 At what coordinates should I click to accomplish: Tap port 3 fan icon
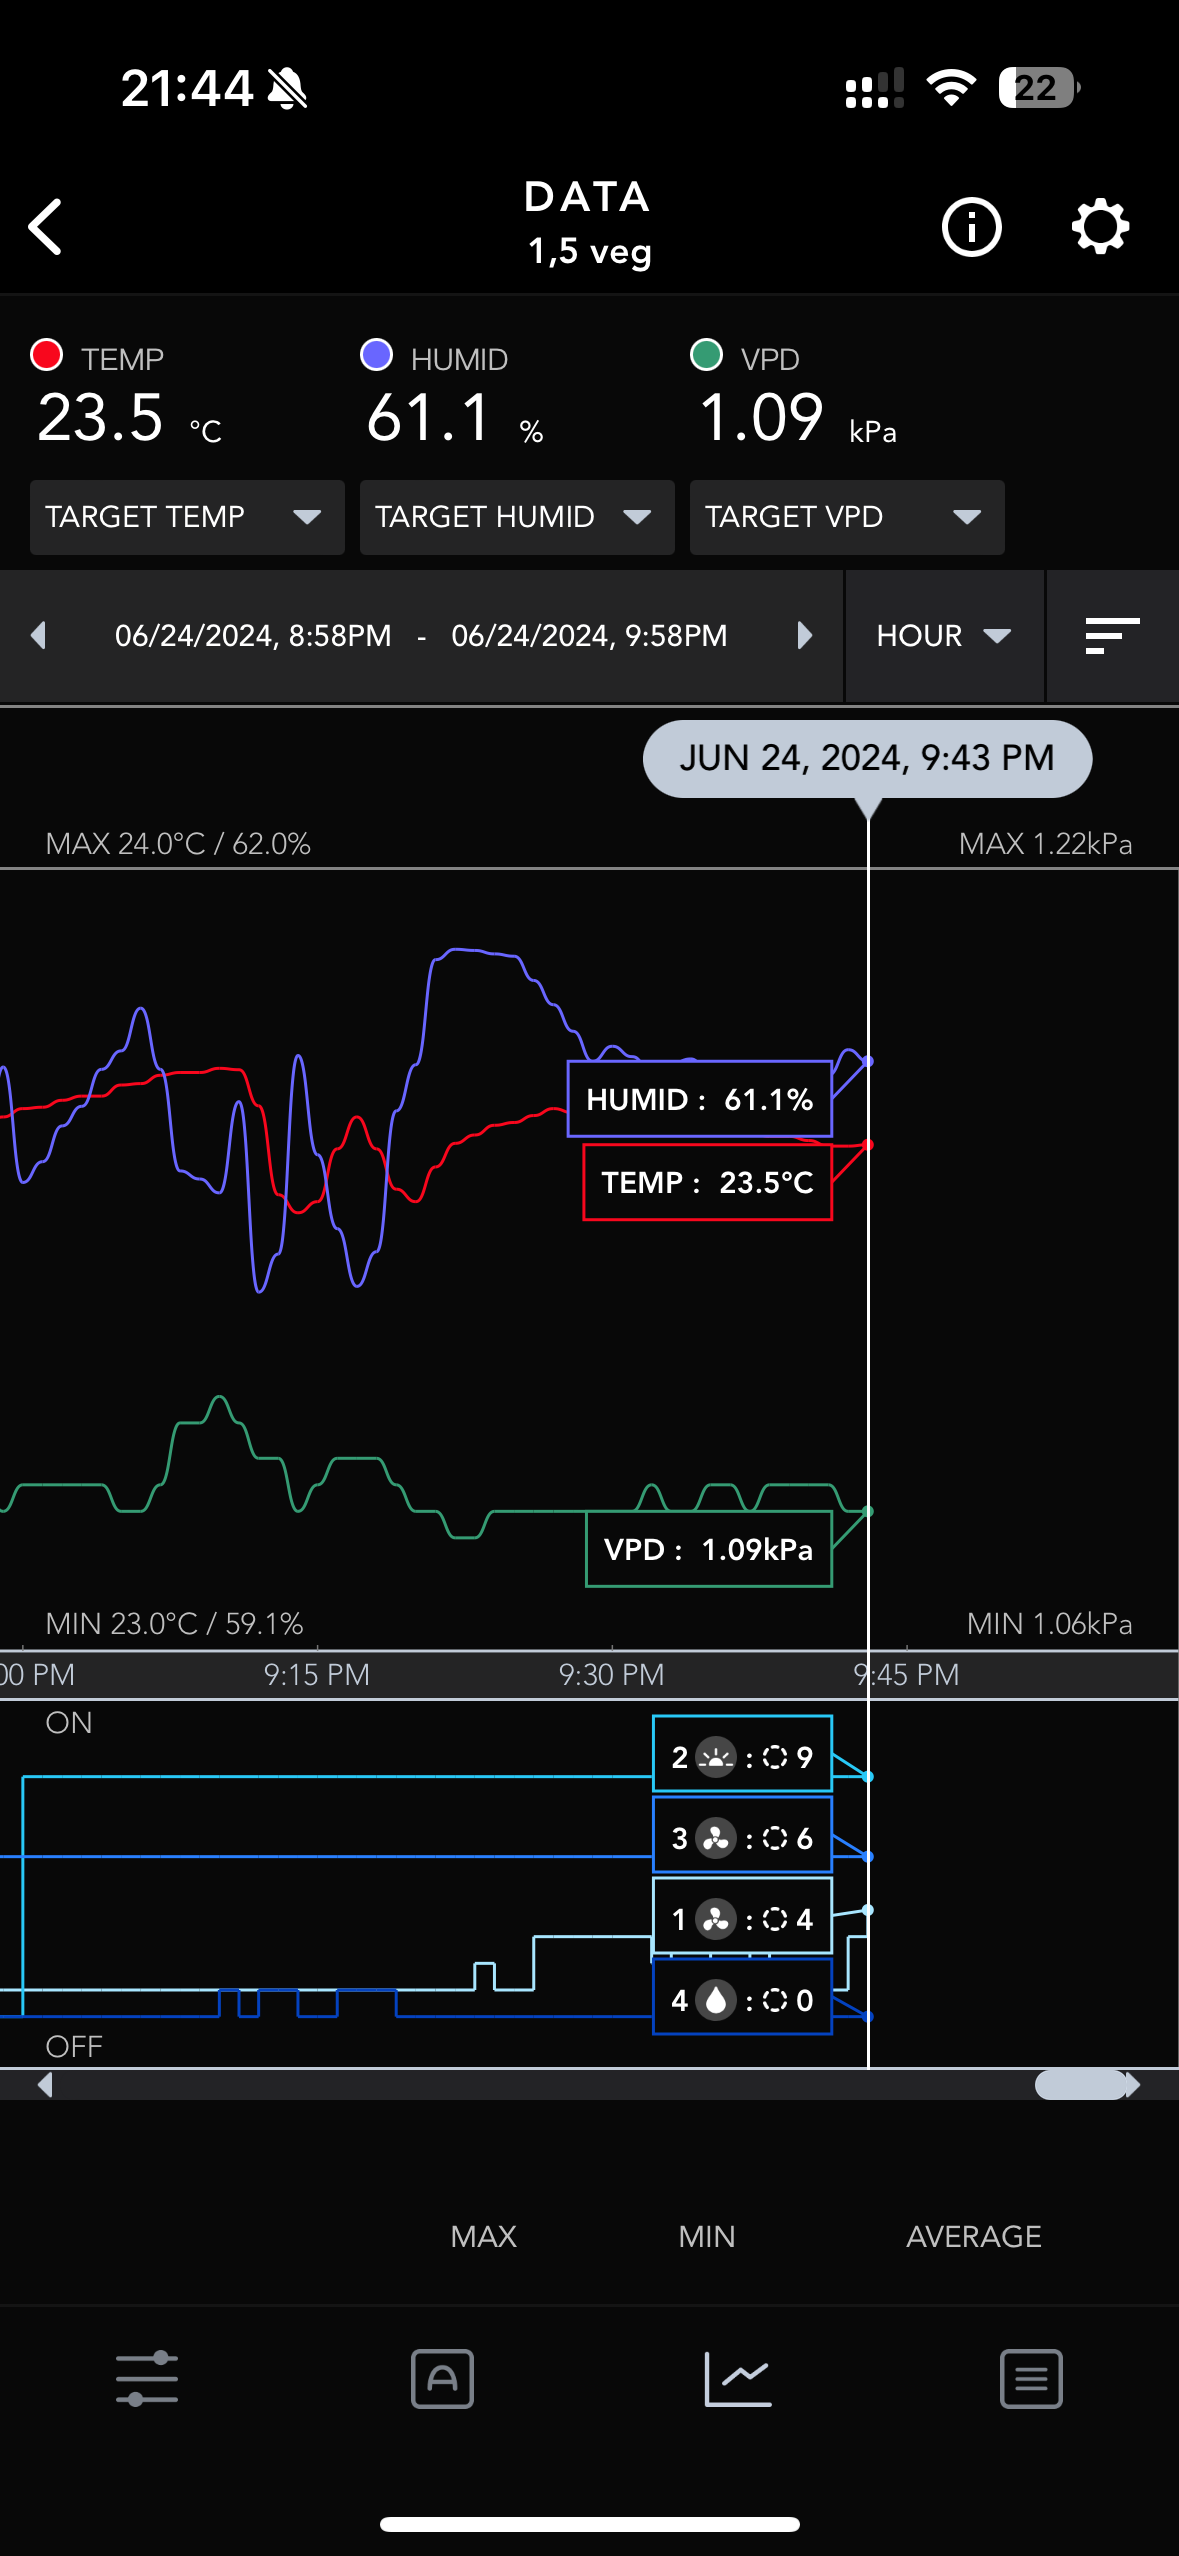pos(716,1838)
